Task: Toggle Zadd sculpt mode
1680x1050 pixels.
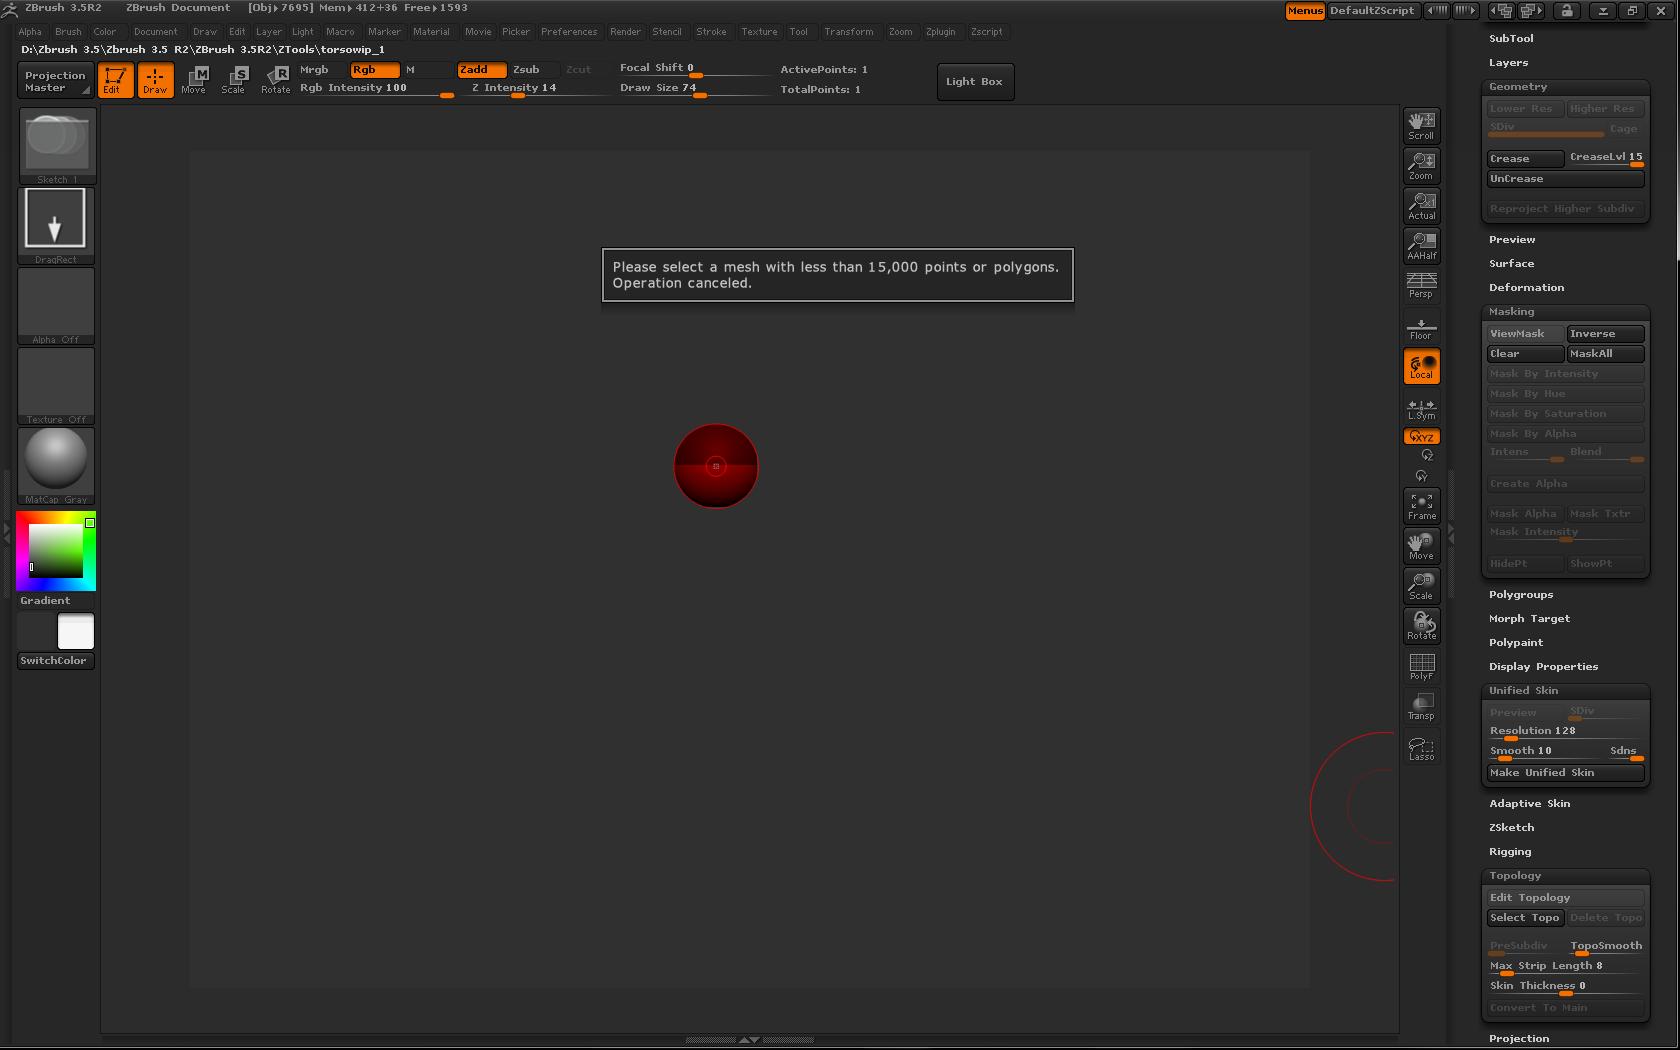Action: (482, 70)
